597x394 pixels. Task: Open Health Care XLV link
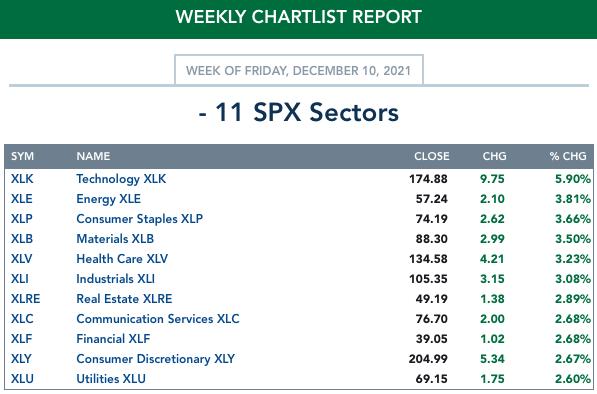[122, 259]
